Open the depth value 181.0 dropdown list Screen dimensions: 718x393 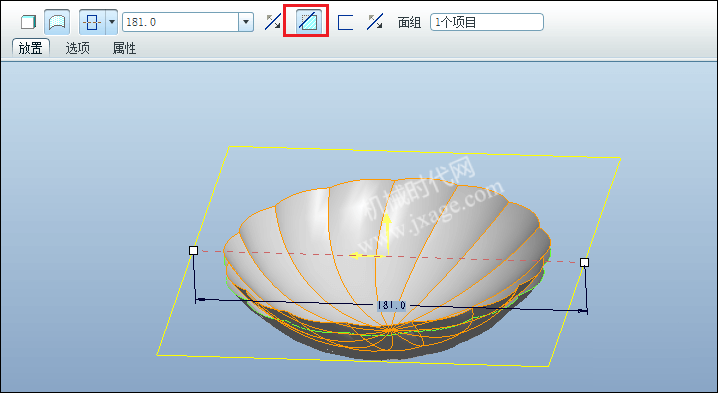[x=246, y=22]
